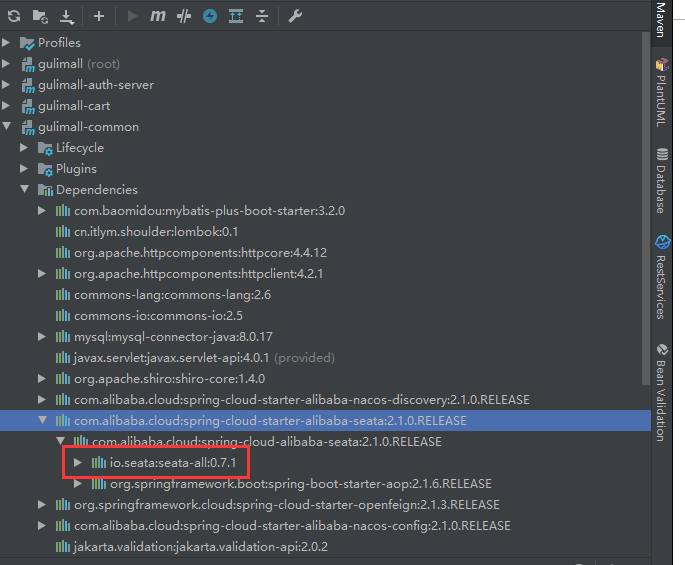685x565 pixels.
Task: Select org.apache.httpcomponents:httpcore:4.4.12 row
Action: pyautogui.click(x=325, y=253)
